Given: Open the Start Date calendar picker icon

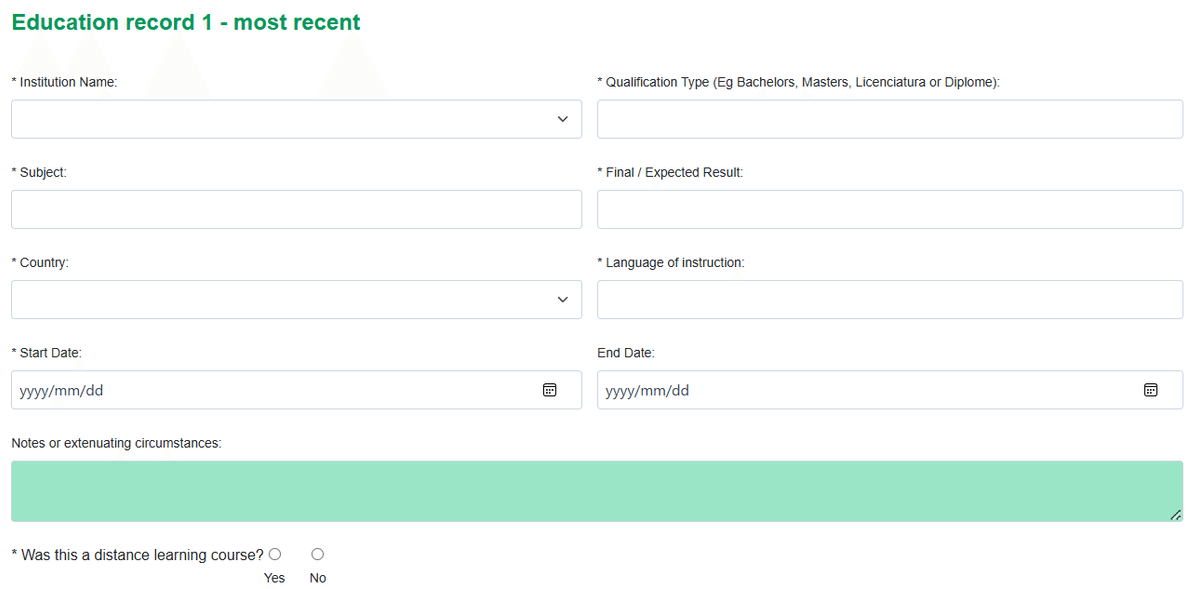Looking at the screenshot, I should 549,390.
